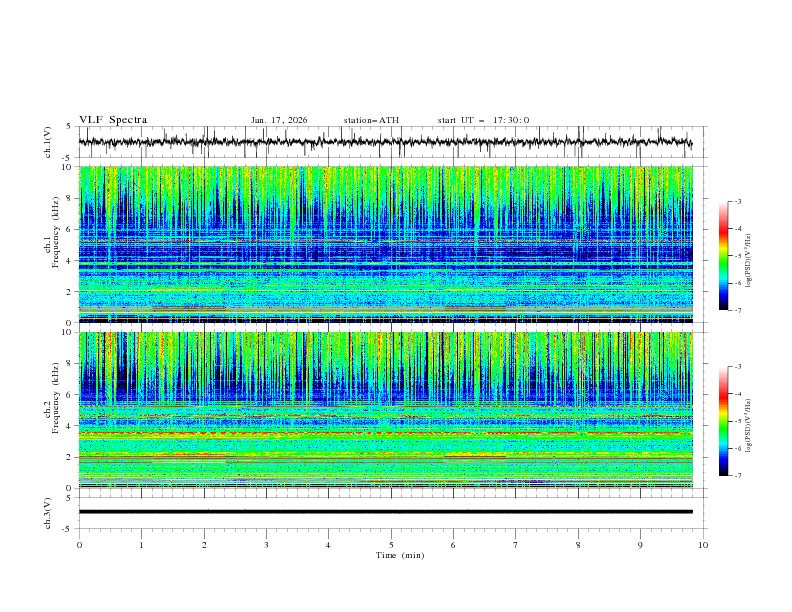Click the "ch.3(V)" axis label
The height and width of the screenshot is (612, 792).
tap(47, 513)
